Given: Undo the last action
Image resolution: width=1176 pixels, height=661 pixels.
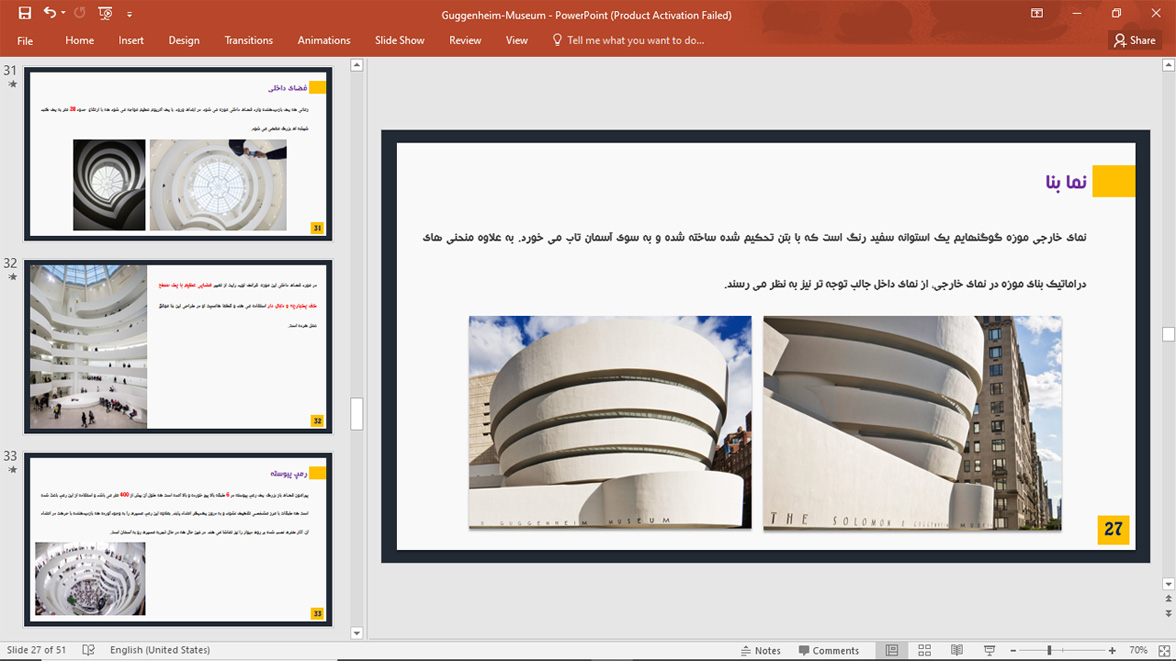Looking at the screenshot, I should tap(50, 13).
